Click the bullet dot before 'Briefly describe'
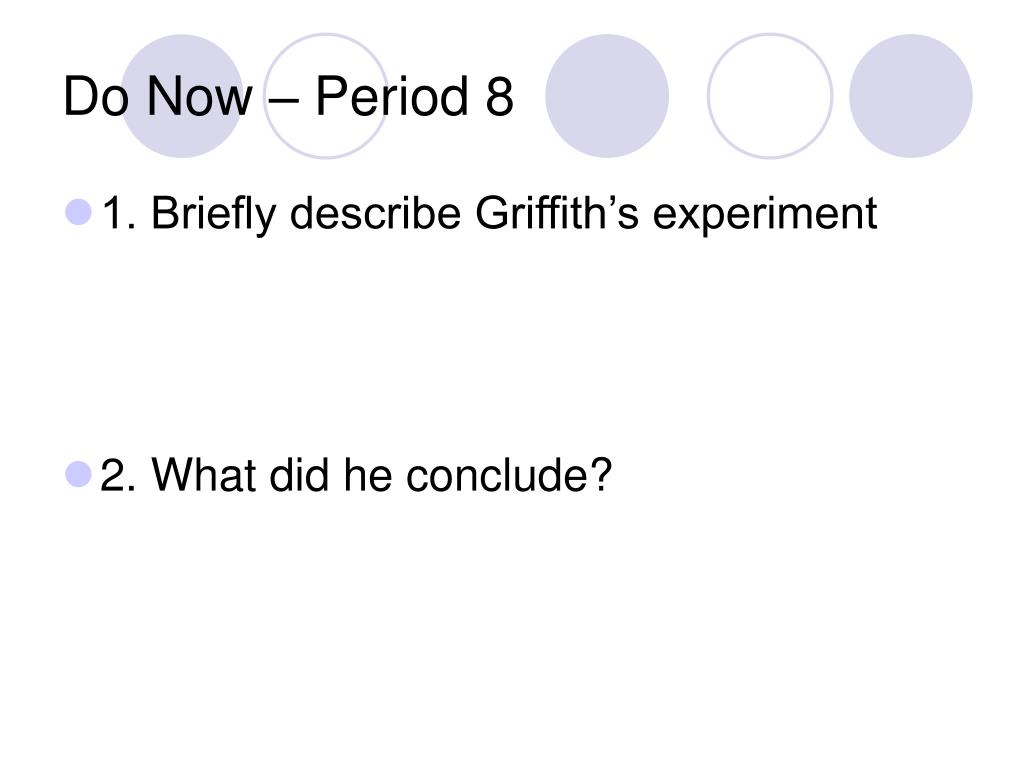 [78, 212]
